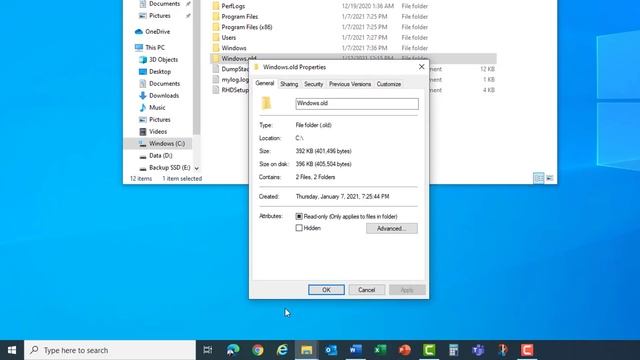The image size is (640, 360).
Task: Open PowerPoint from taskbar
Action: [404, 350]
